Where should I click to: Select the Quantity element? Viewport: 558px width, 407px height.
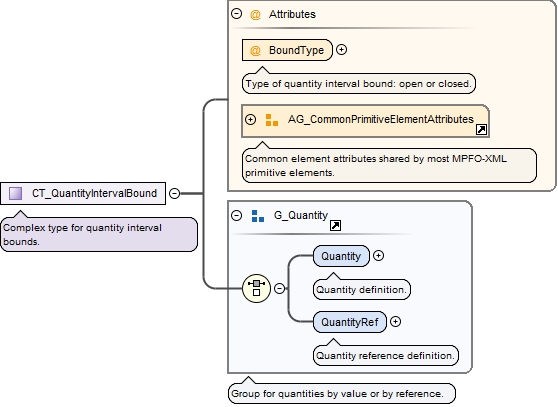tap(341, 256)
